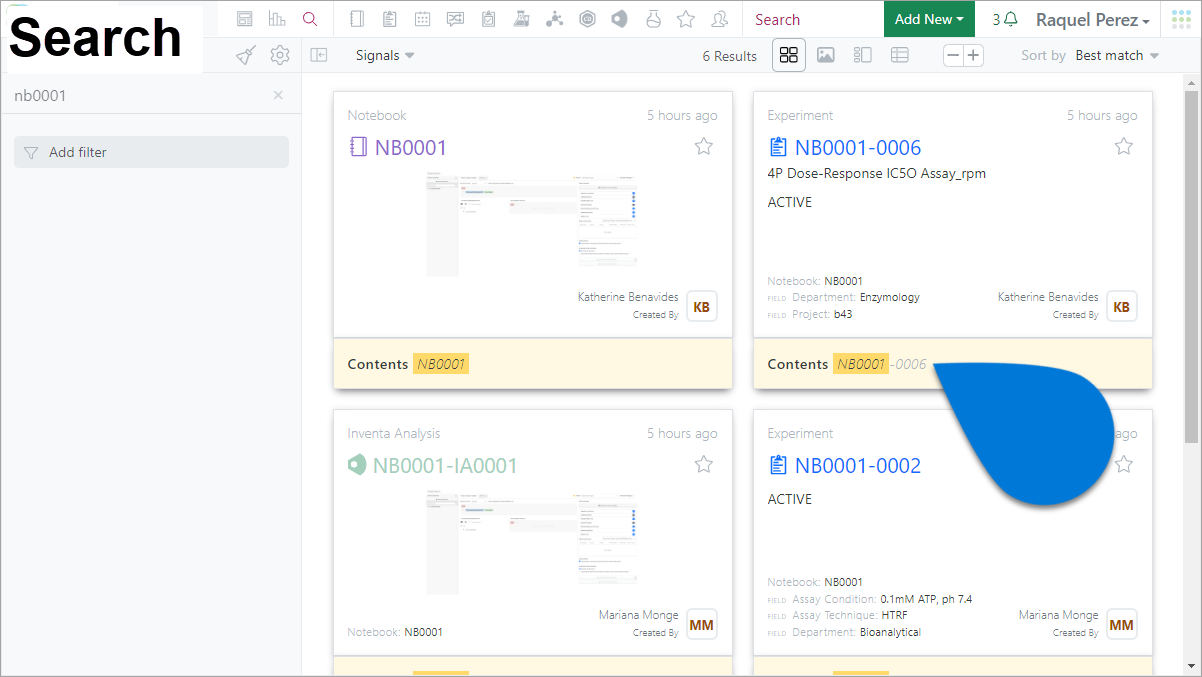Open the Add New dropdown
The image size is (1202, 677).
click(930, 19)
